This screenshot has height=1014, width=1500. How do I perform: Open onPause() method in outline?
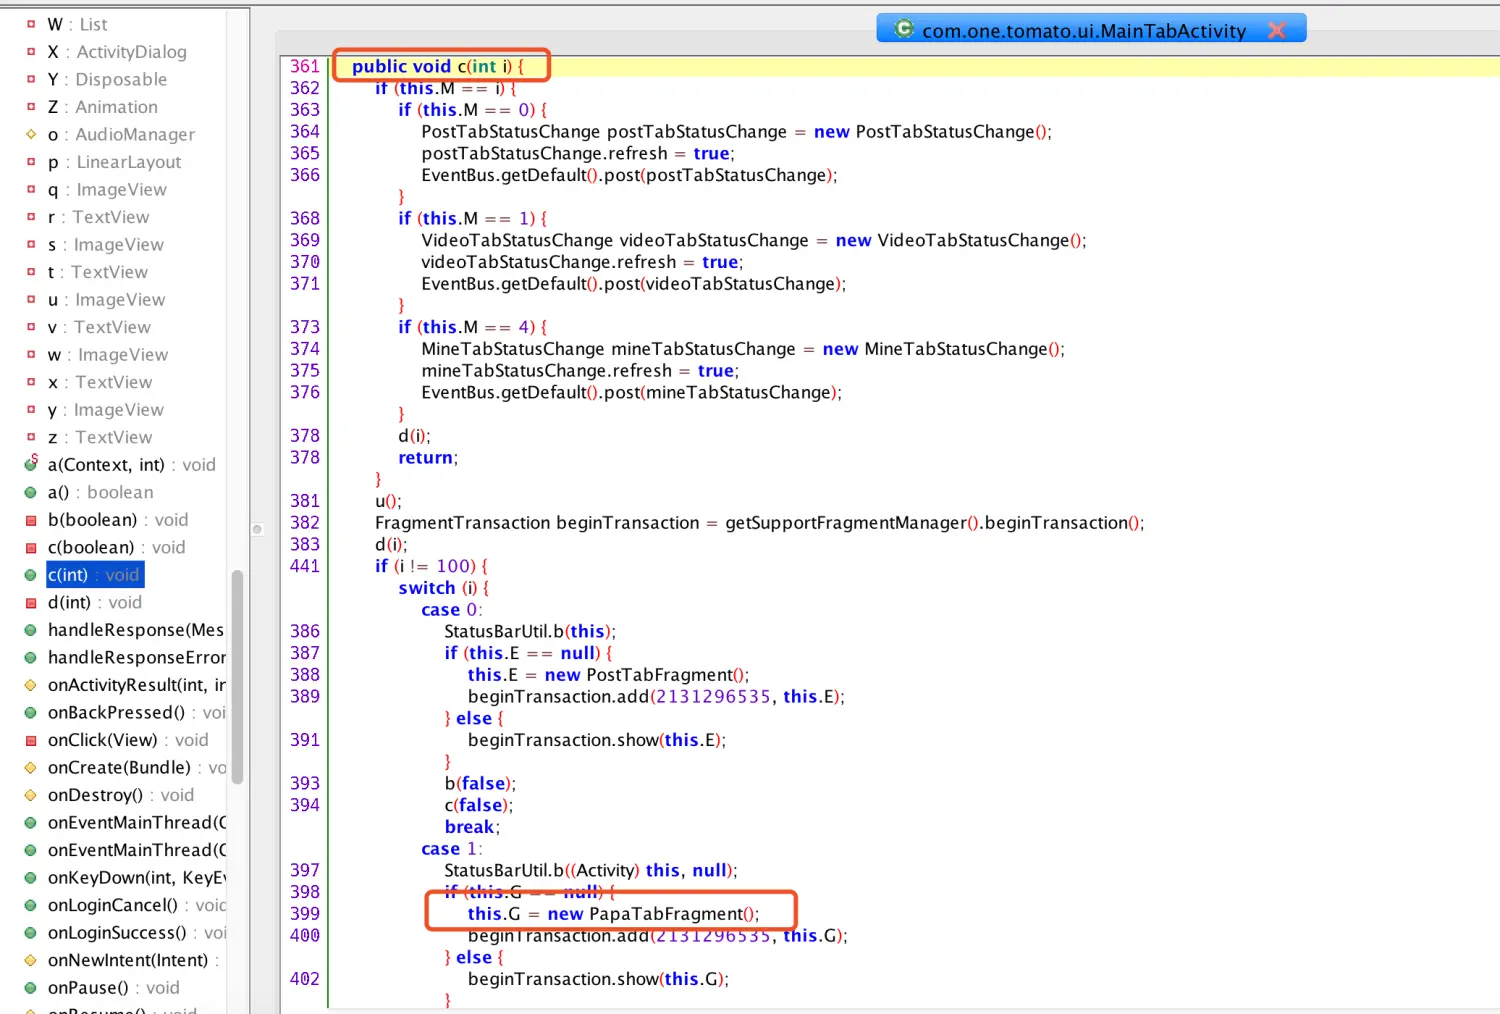pos(114,987)
